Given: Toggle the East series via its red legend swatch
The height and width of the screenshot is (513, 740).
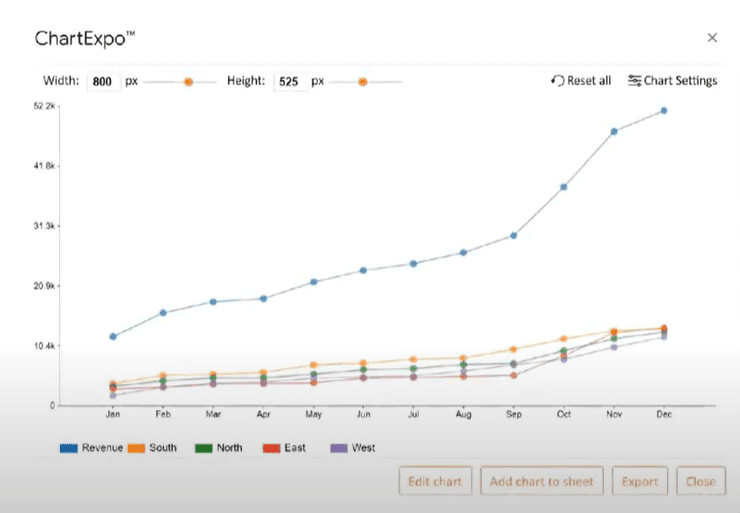Looking at the screenshot, I should (x=271, y=448).
